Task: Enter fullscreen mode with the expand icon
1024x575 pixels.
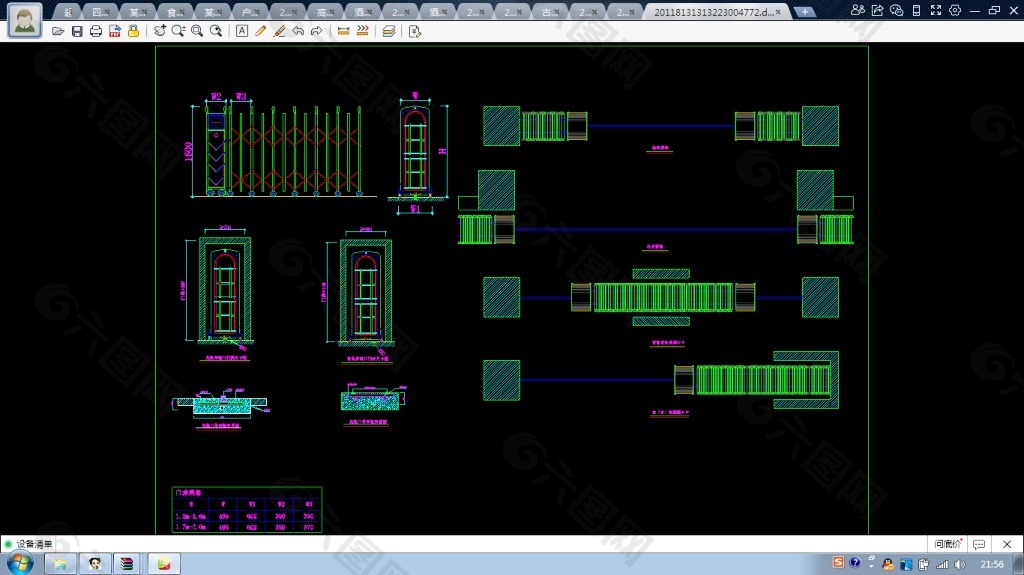Action: [936, 10]
